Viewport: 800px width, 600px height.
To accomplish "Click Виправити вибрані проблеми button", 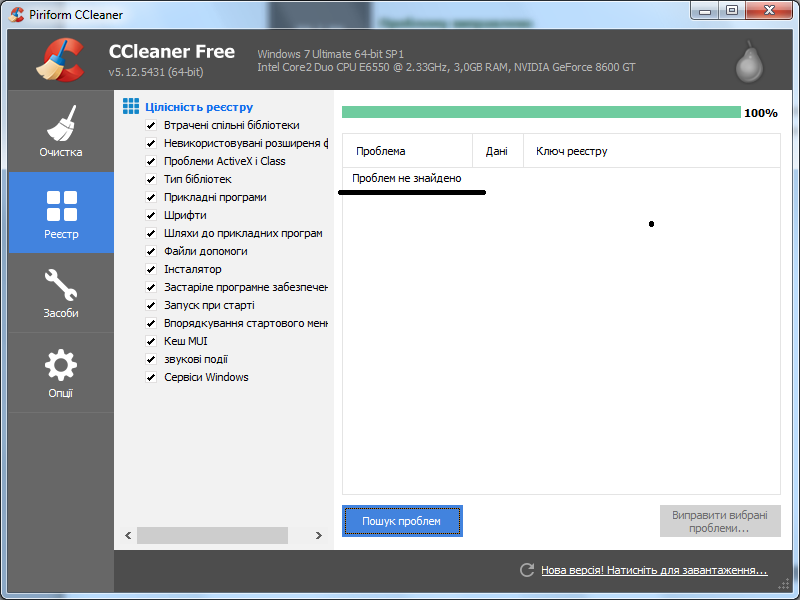I will 720,521.
